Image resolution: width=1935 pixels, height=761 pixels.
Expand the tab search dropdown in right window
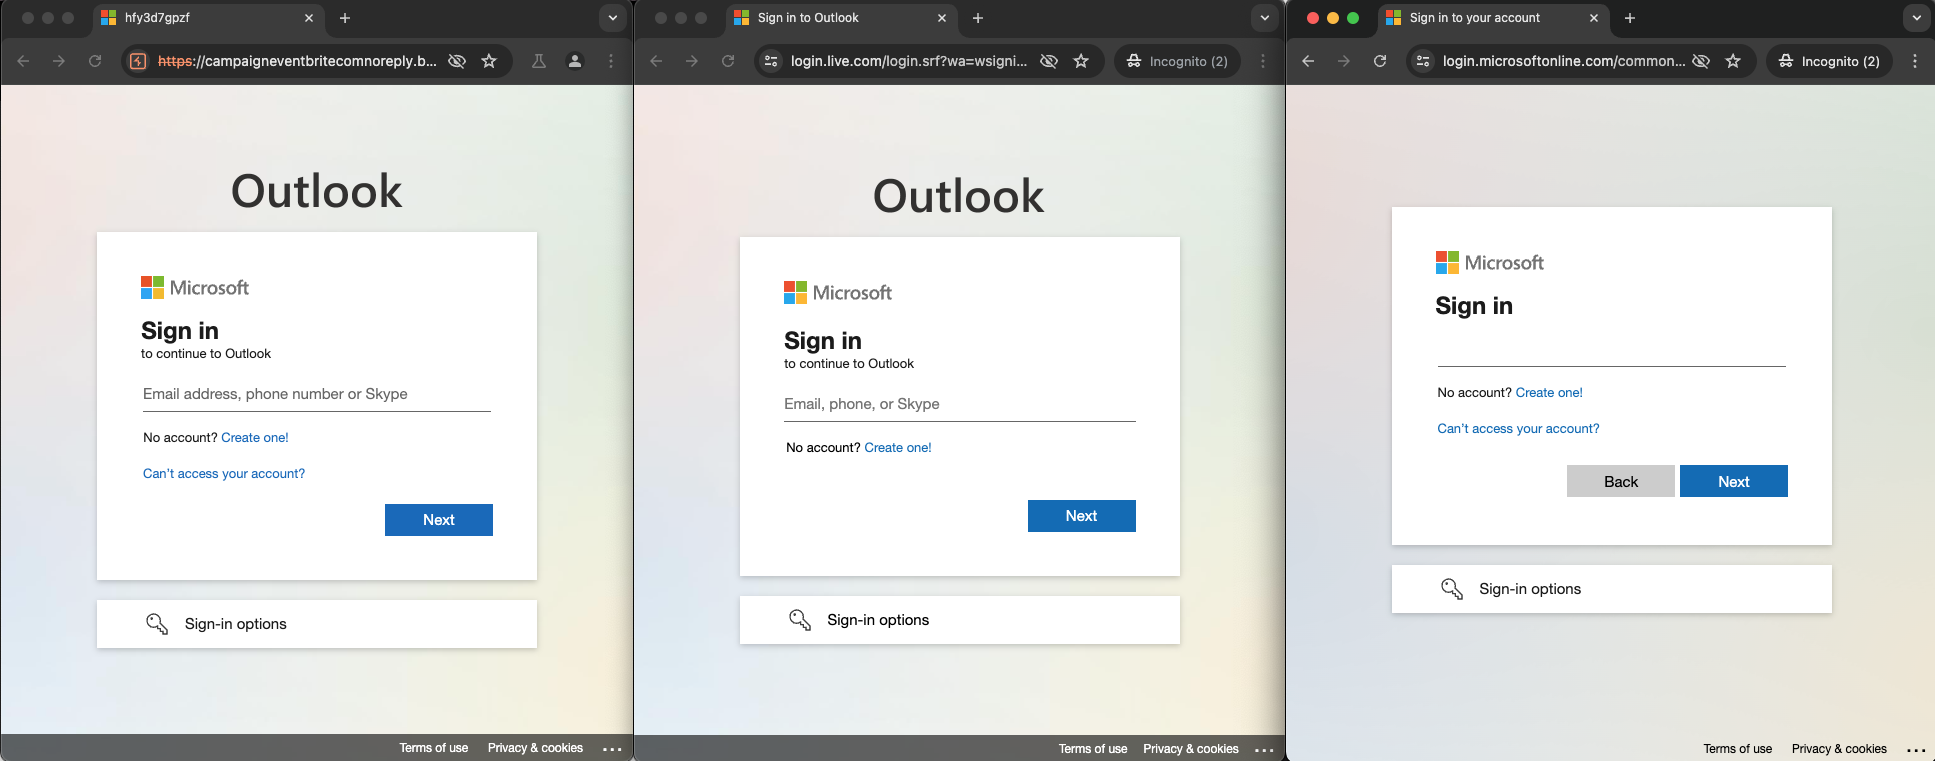coord(1917,18)
